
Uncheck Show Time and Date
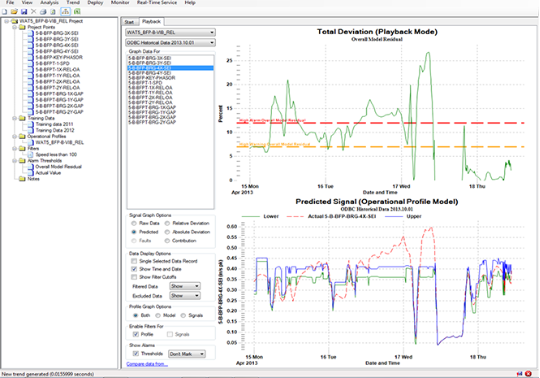pyautogui.click(x=134, y=269)
